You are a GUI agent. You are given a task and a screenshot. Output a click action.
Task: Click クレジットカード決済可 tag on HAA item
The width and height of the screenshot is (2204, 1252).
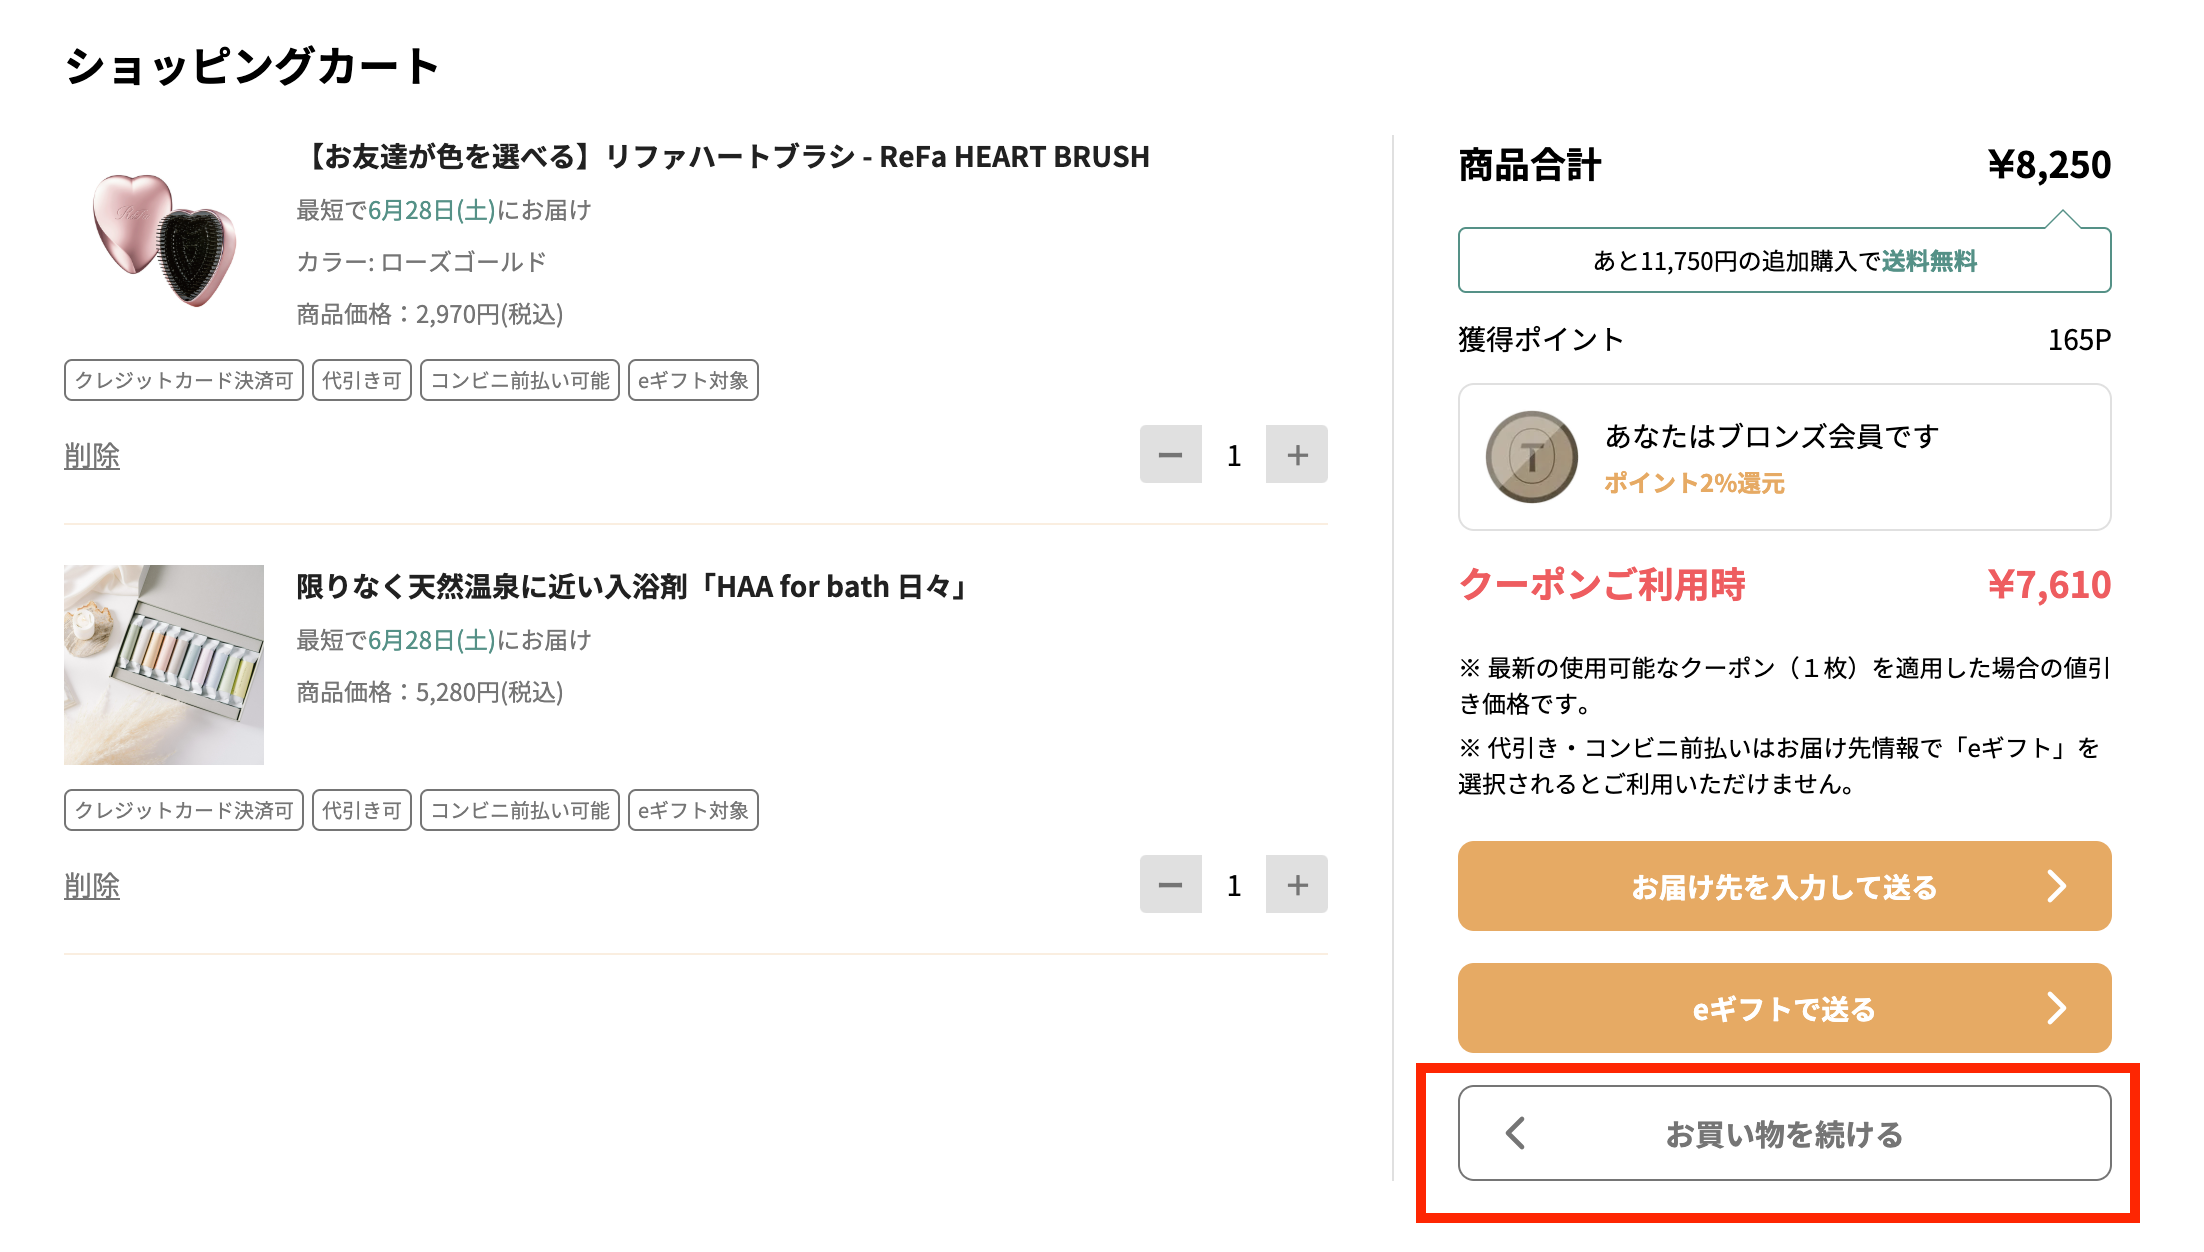184,811
